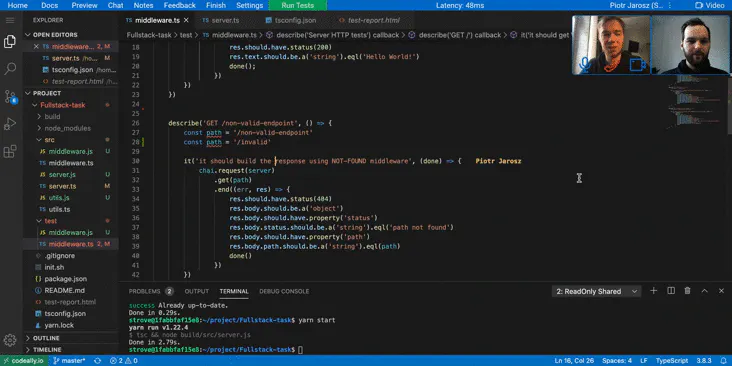The image size is (732, 366).
Task: Switch to the tsconfig.json editor tab
Action: 295,21
